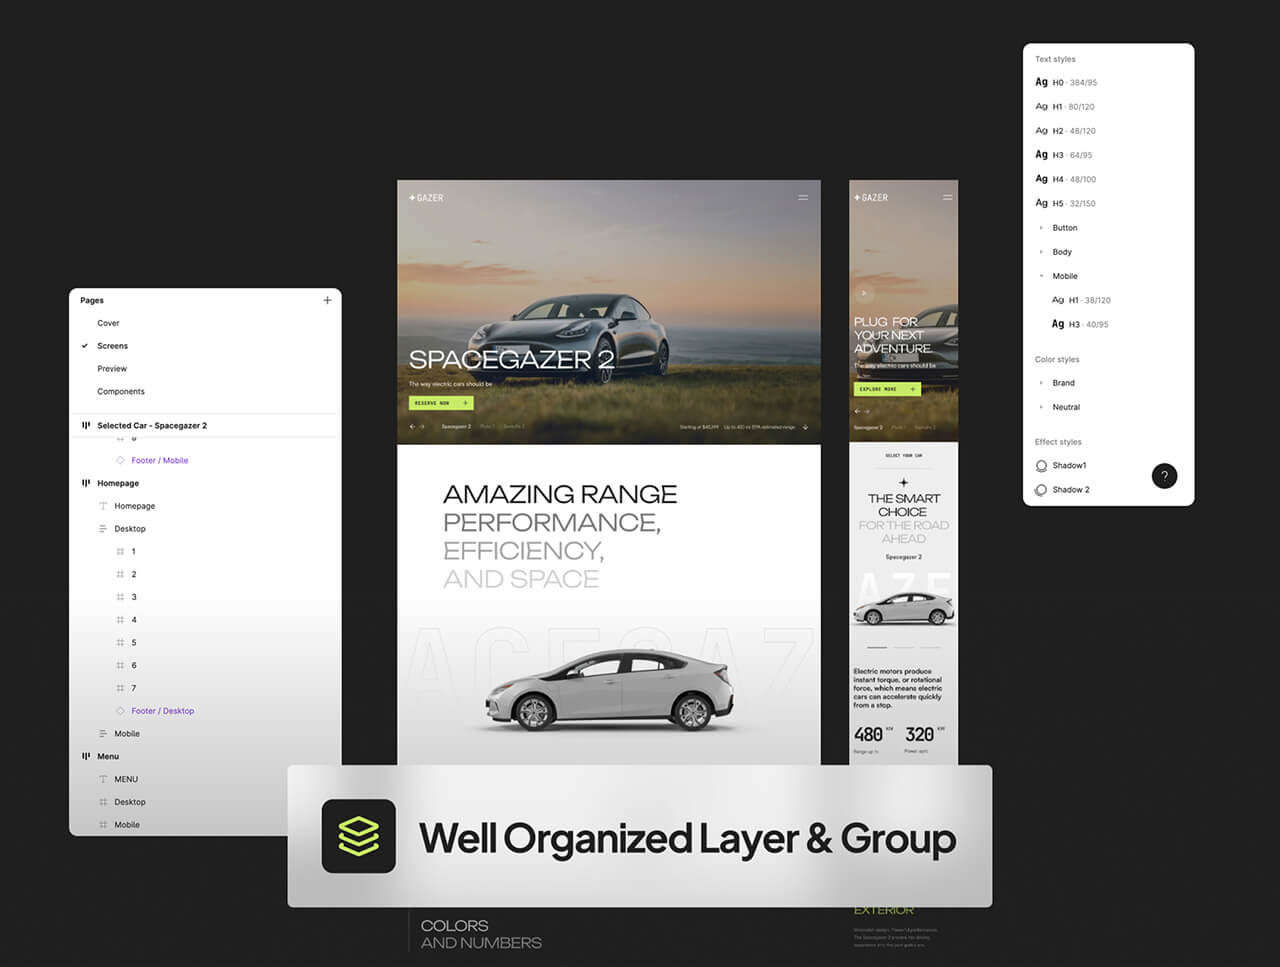The width and height of the screenshot is (1280, 967).
Task: Expand the Brand color styles group
Action: tap(1041, 383)
